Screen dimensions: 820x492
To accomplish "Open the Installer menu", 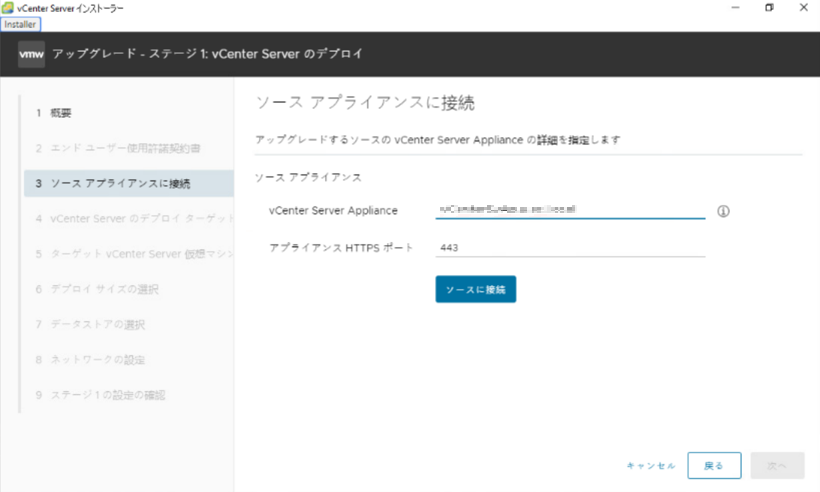I will point(20,24).
